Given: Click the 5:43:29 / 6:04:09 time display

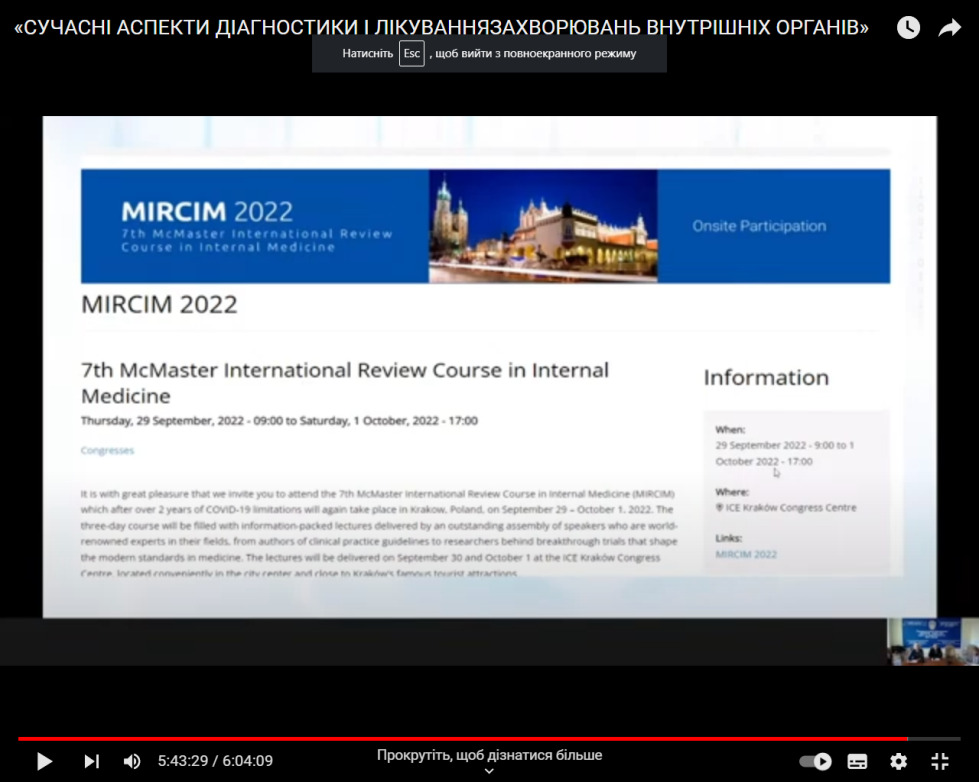Looking at the screenshot, I should tap(215, 761).
